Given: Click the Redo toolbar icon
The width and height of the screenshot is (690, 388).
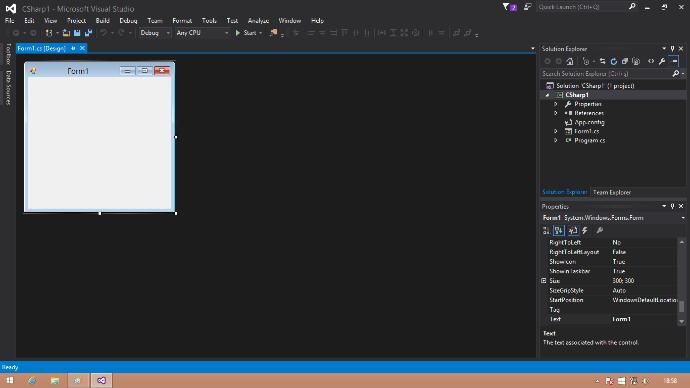Looking at the screenshot, I should (121, 33).
